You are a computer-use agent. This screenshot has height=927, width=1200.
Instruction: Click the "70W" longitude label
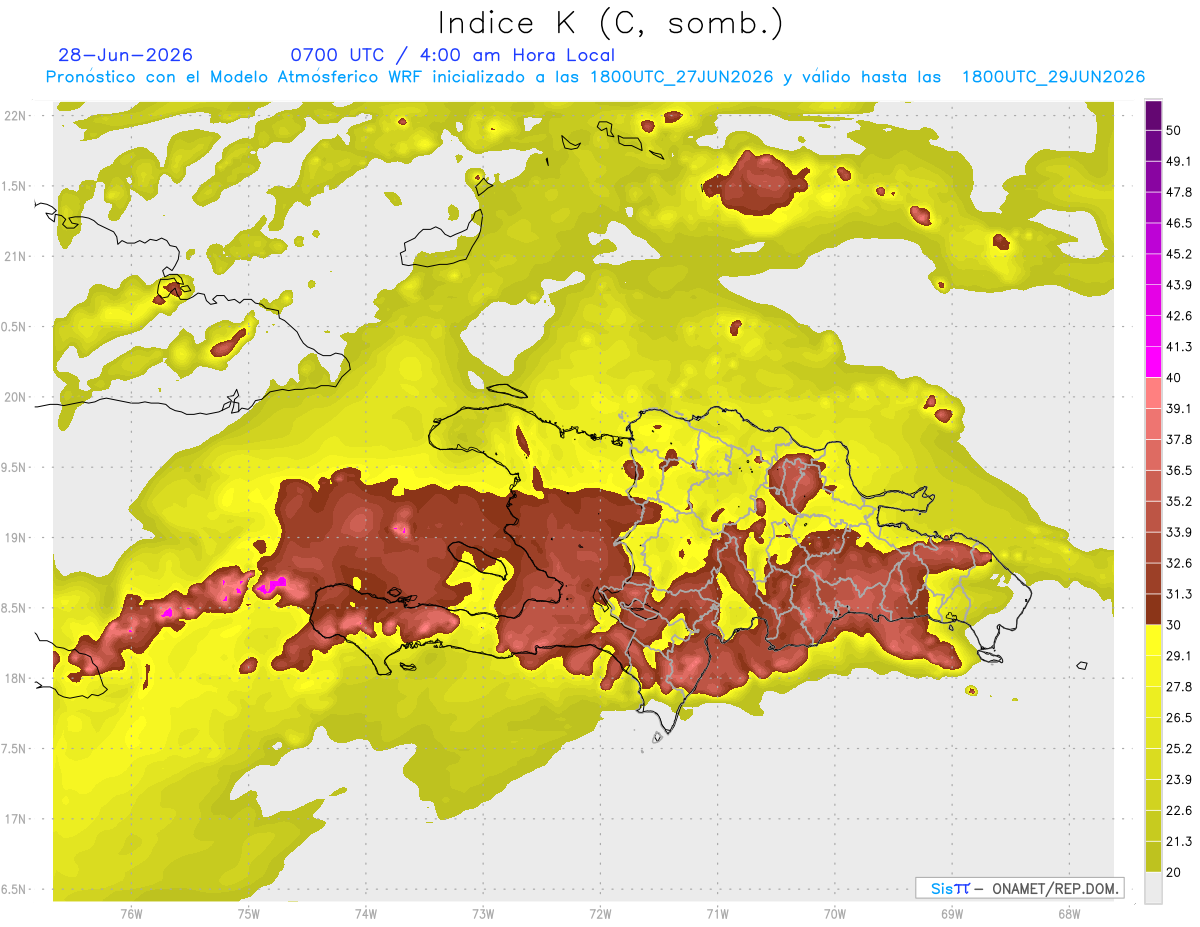pyautogui.click(x=834, y=913)
